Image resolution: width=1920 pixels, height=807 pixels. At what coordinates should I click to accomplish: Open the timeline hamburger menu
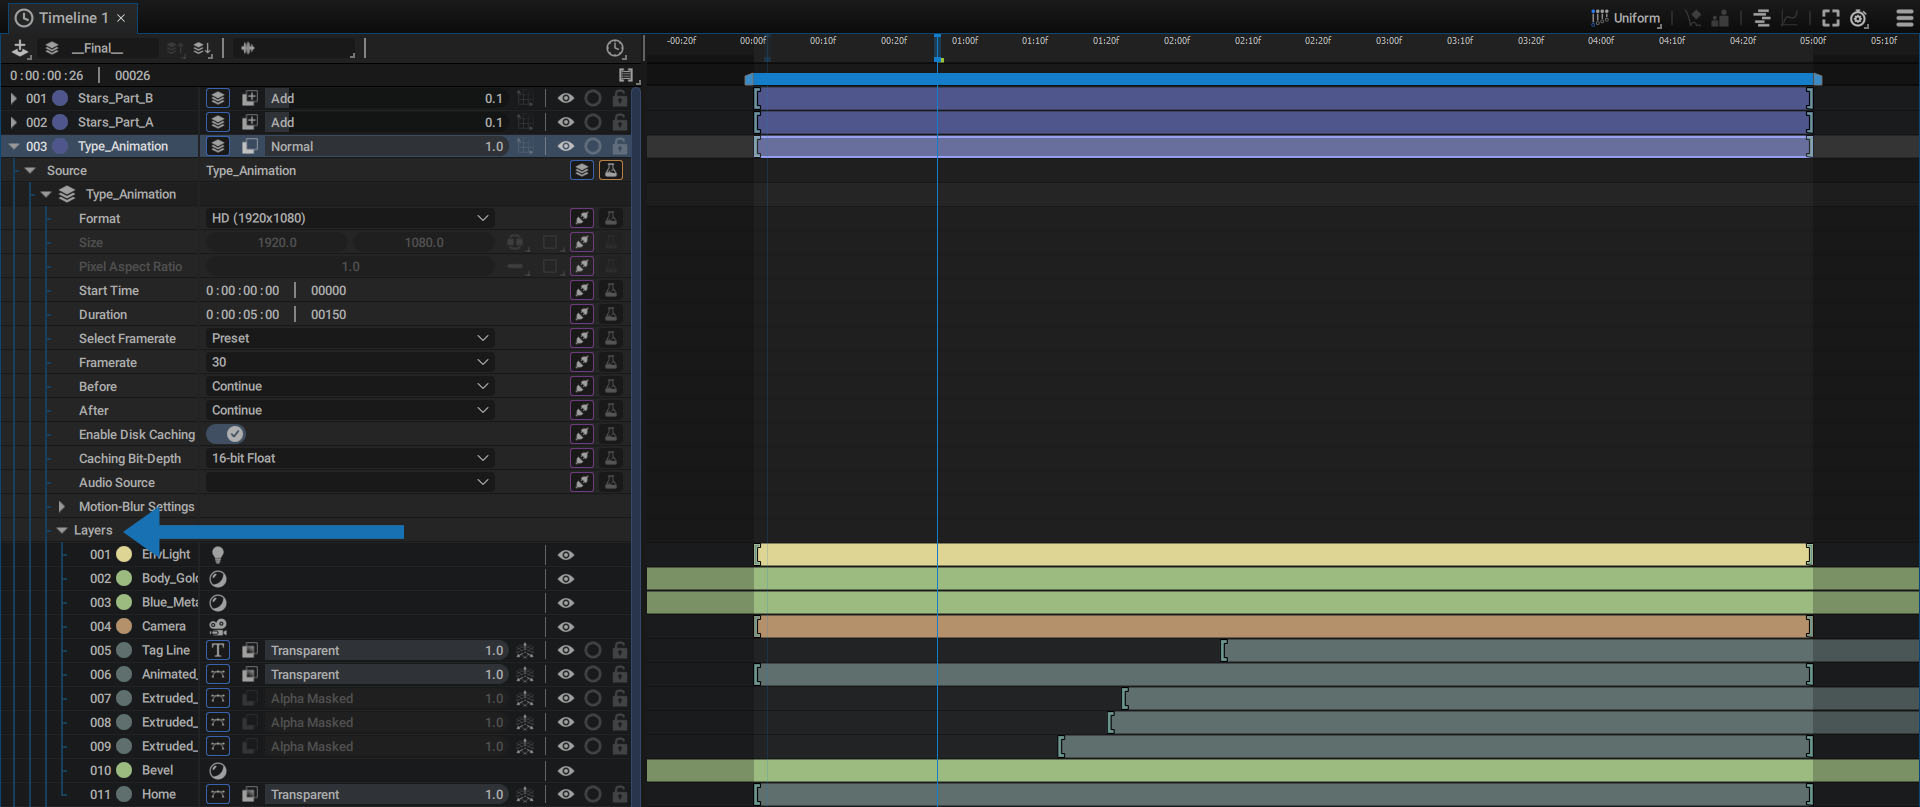[1905, 18]
